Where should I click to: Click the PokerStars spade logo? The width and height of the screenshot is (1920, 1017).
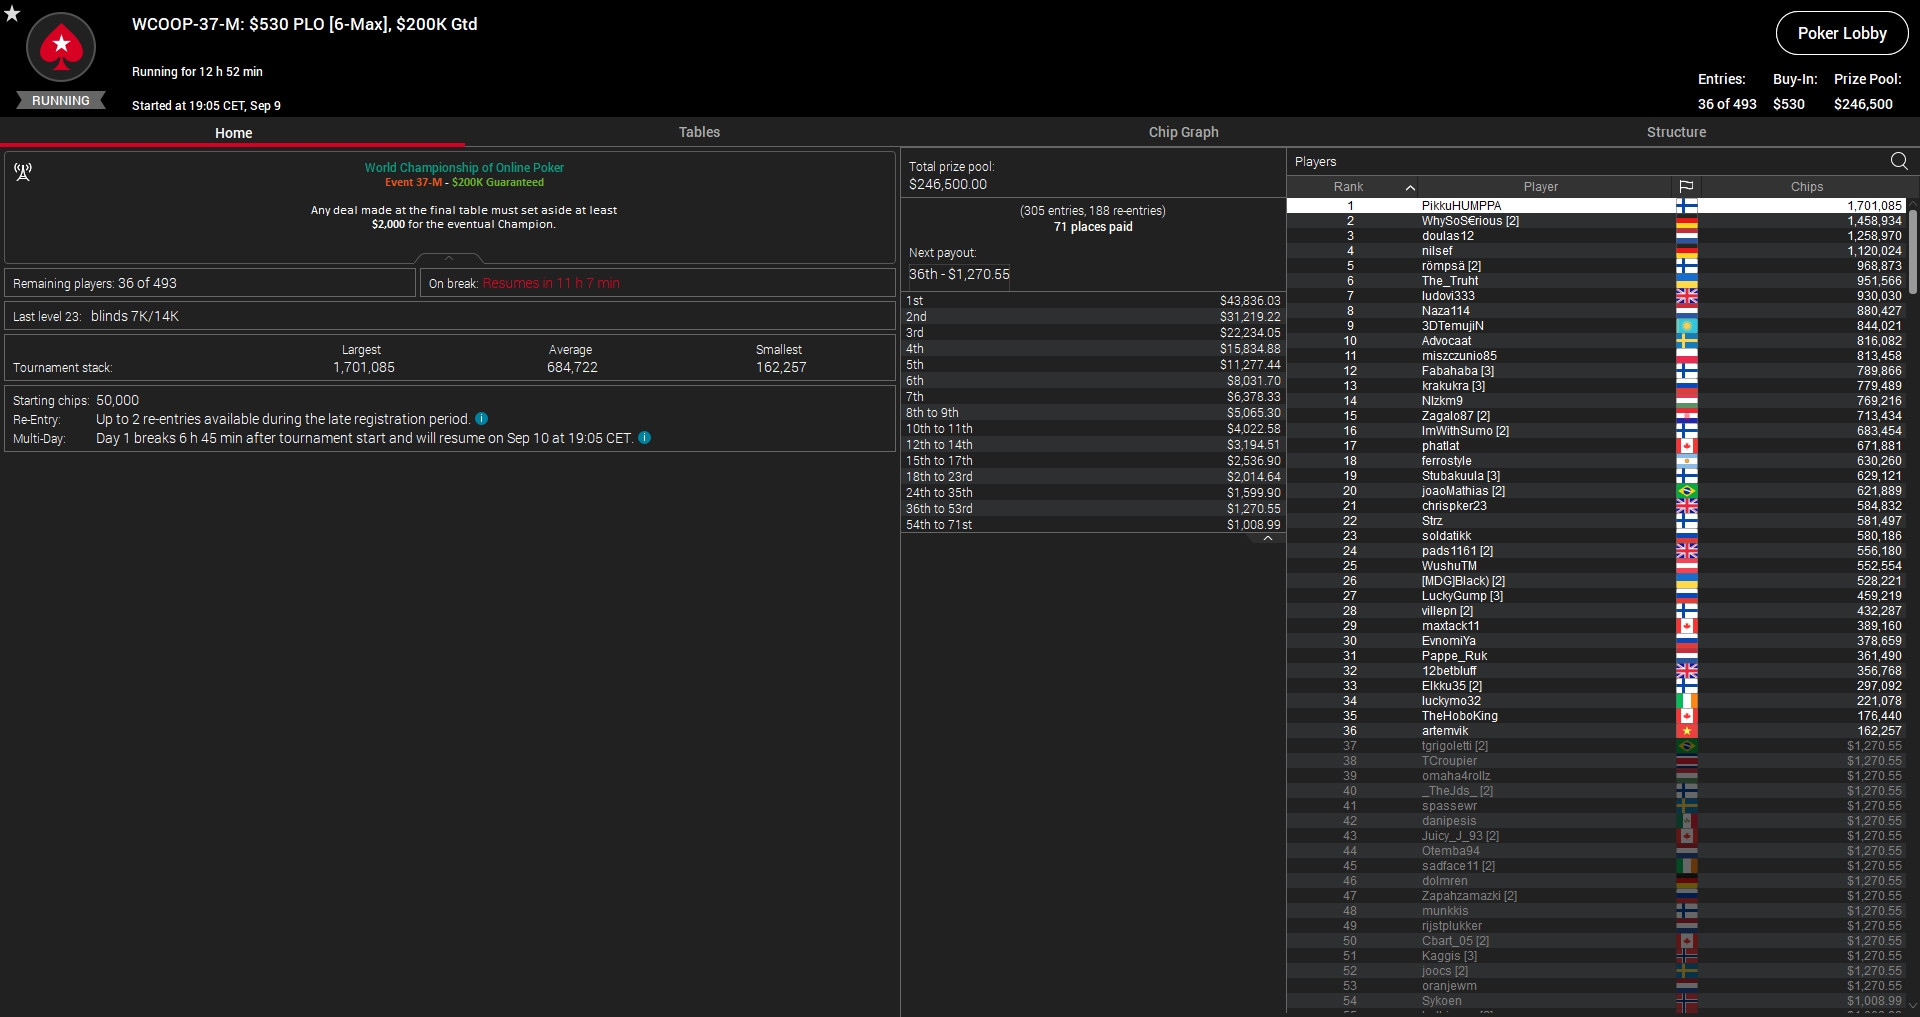61,46
